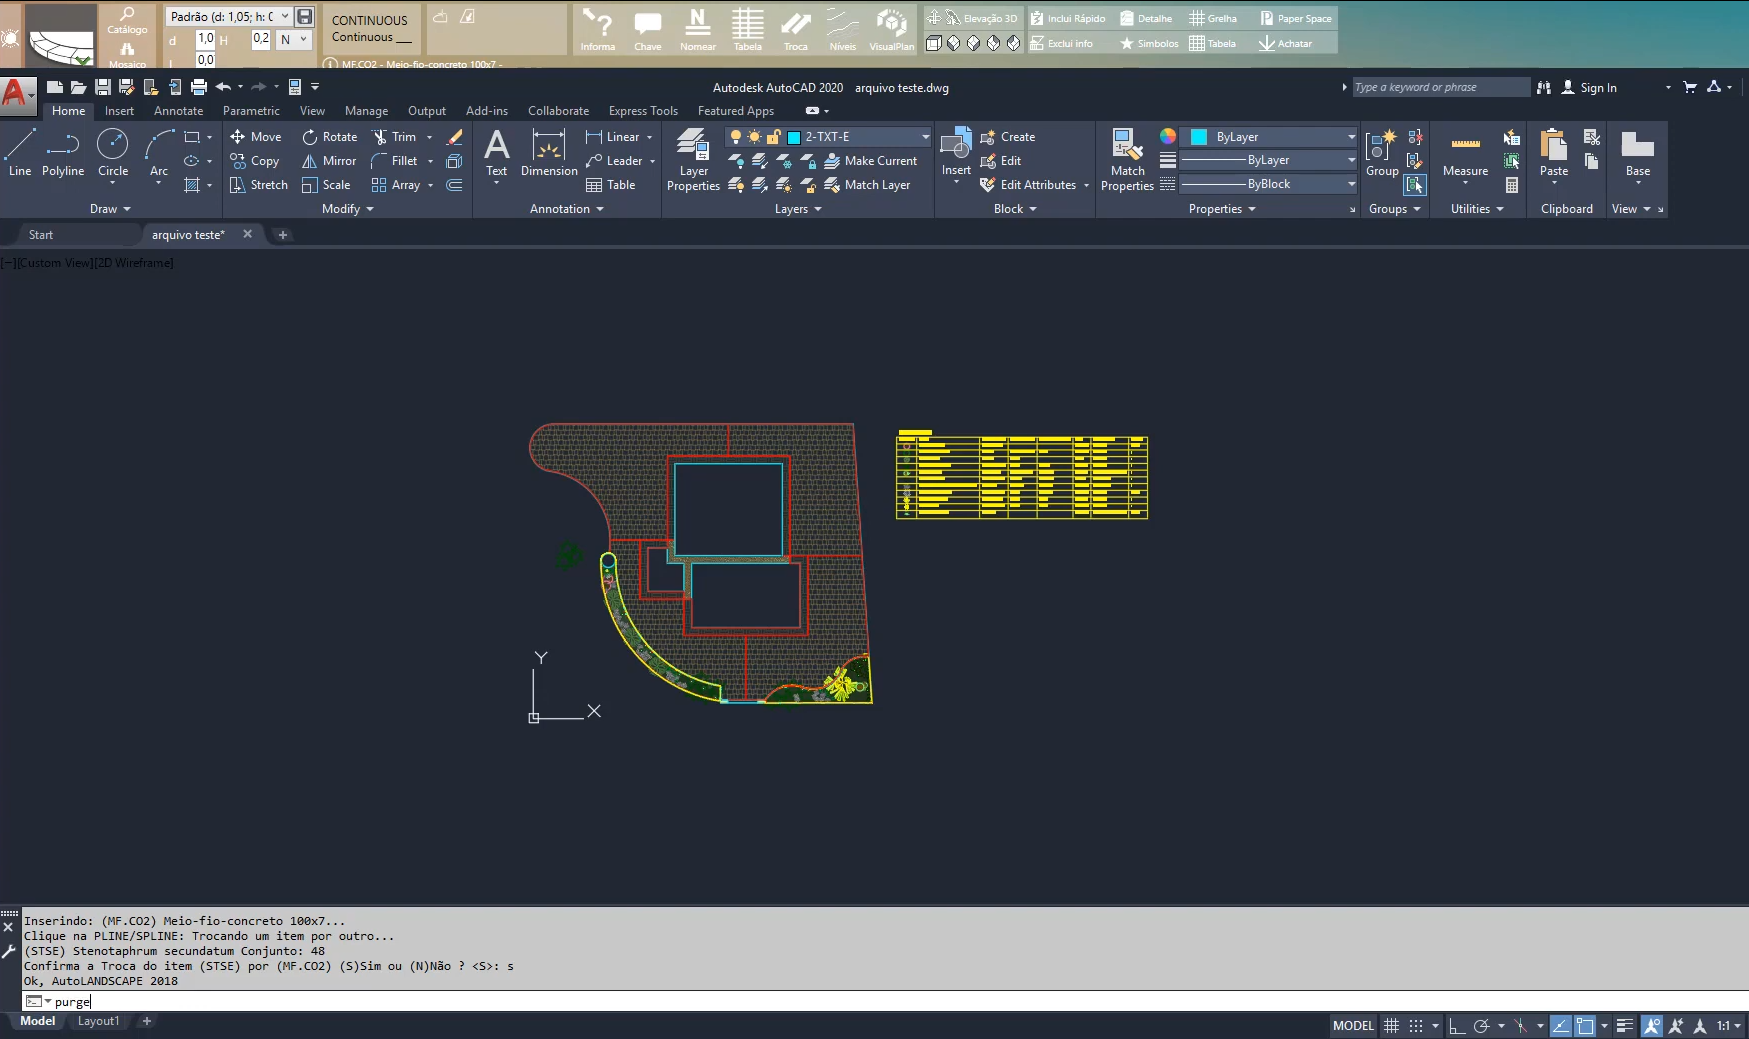Viewport: 1749px width, 1039px height.
Task: Click the Chave speech-bubble icon
Action: pyautogui.click(x=648, y=30)
